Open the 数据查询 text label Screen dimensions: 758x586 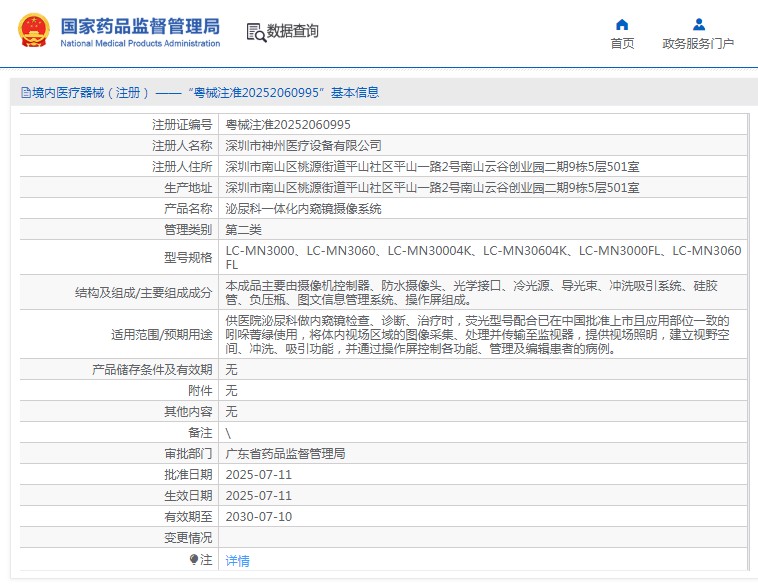(293, 32)
